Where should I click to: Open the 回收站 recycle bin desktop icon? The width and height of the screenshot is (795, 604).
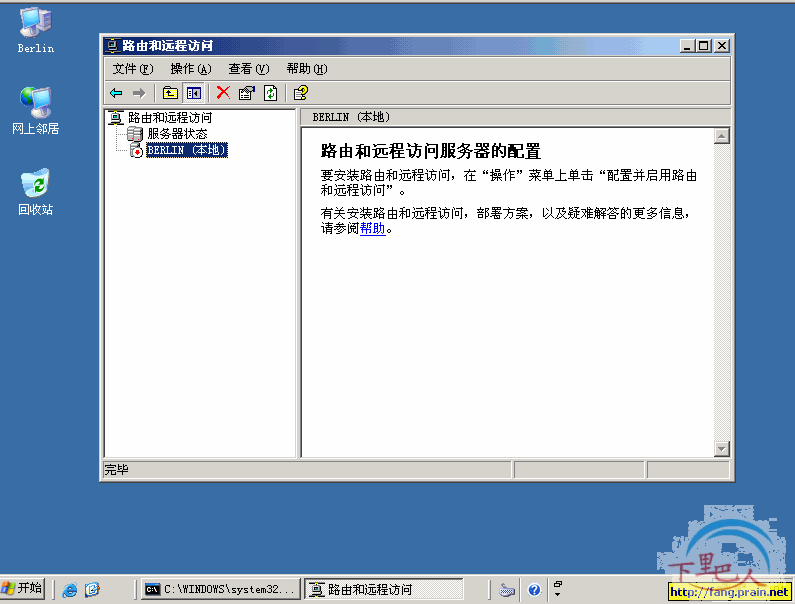point(35,192)
